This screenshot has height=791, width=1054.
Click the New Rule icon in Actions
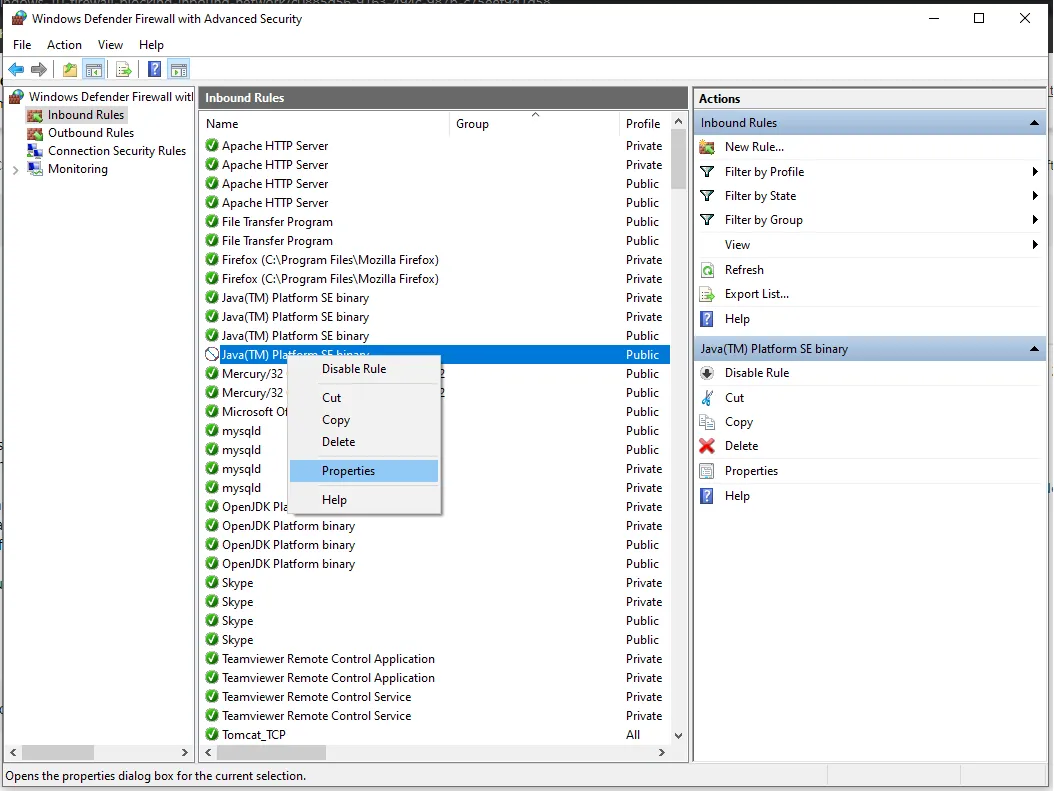tap(707, 147)
